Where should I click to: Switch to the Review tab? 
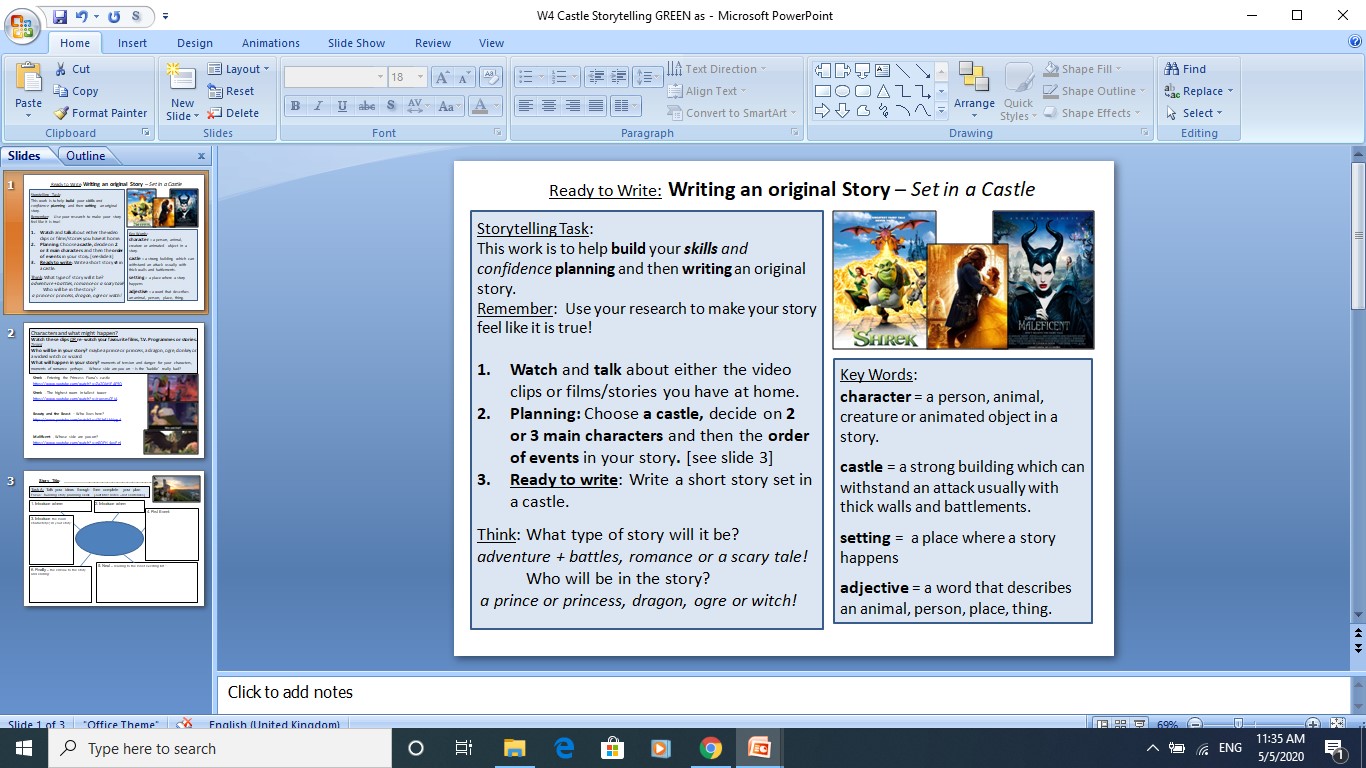click(433, 43)
